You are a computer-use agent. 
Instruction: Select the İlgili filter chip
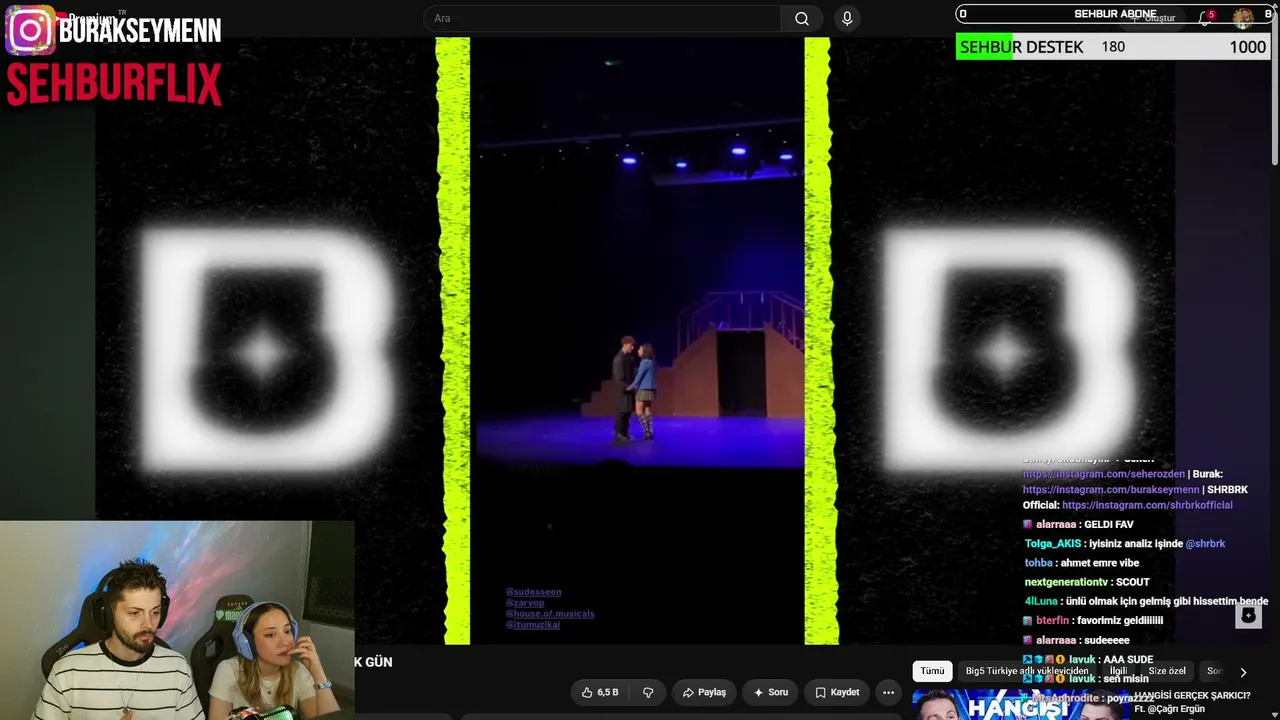[1119, 671]
